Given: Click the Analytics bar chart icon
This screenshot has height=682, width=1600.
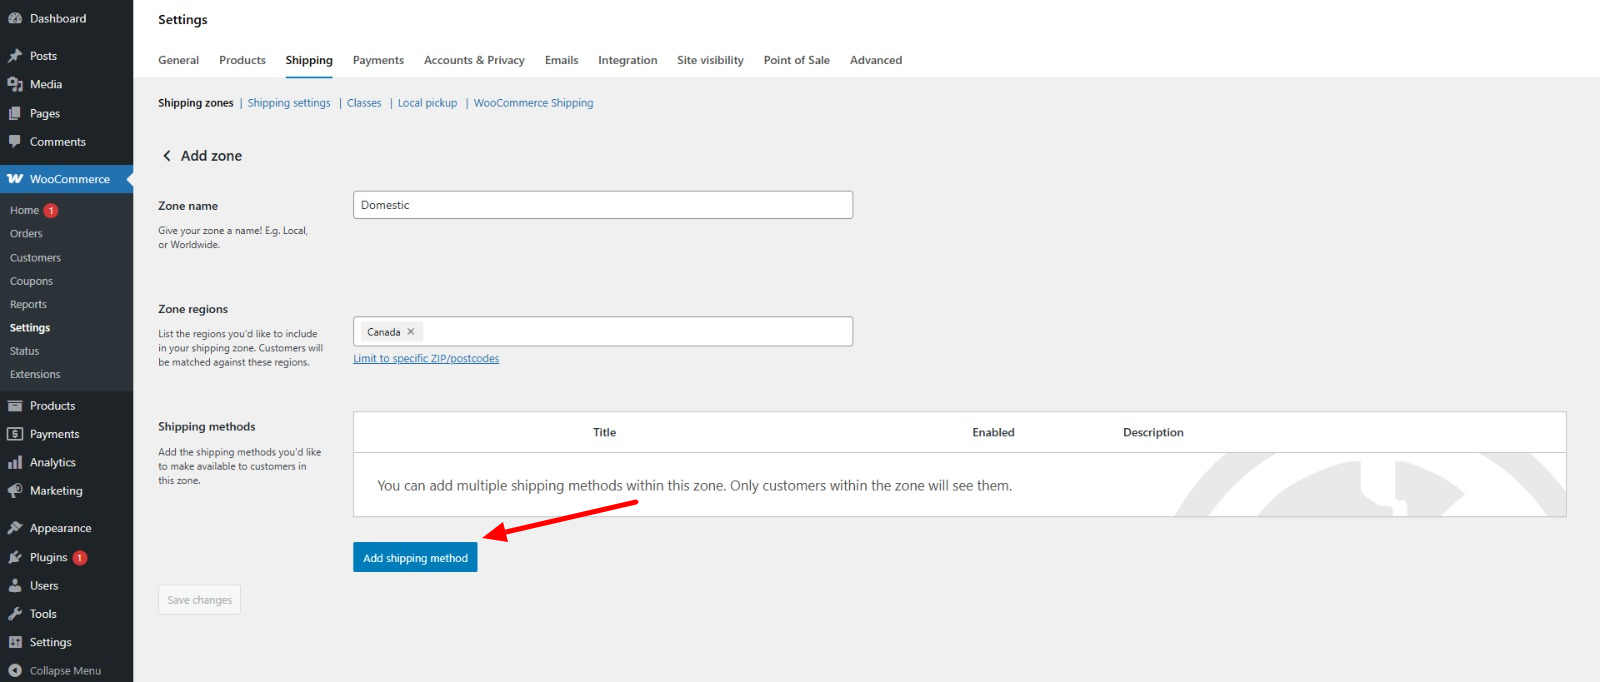Looking at the screenshot, I should [x=15, y=462].
